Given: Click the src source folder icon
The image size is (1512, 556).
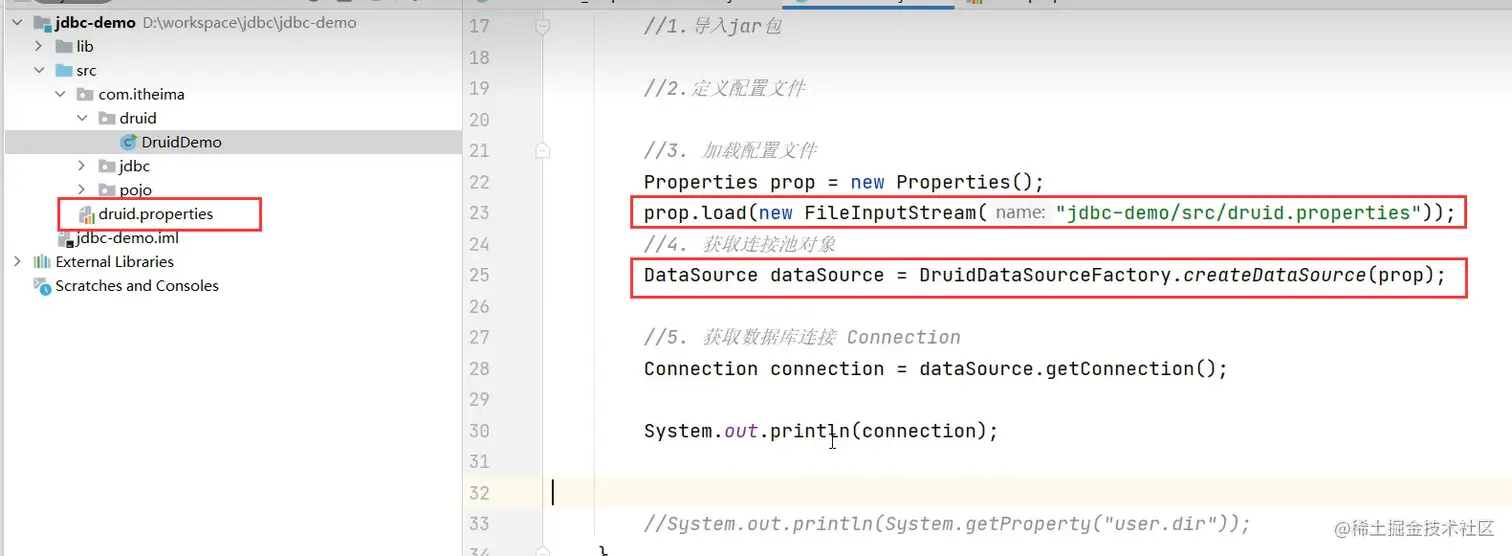Looking at the screenshot, I should coord(64,70).
